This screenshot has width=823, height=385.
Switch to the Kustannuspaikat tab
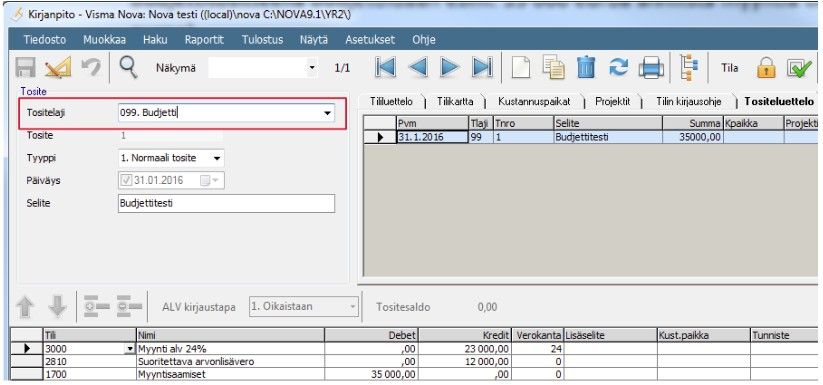534,102
